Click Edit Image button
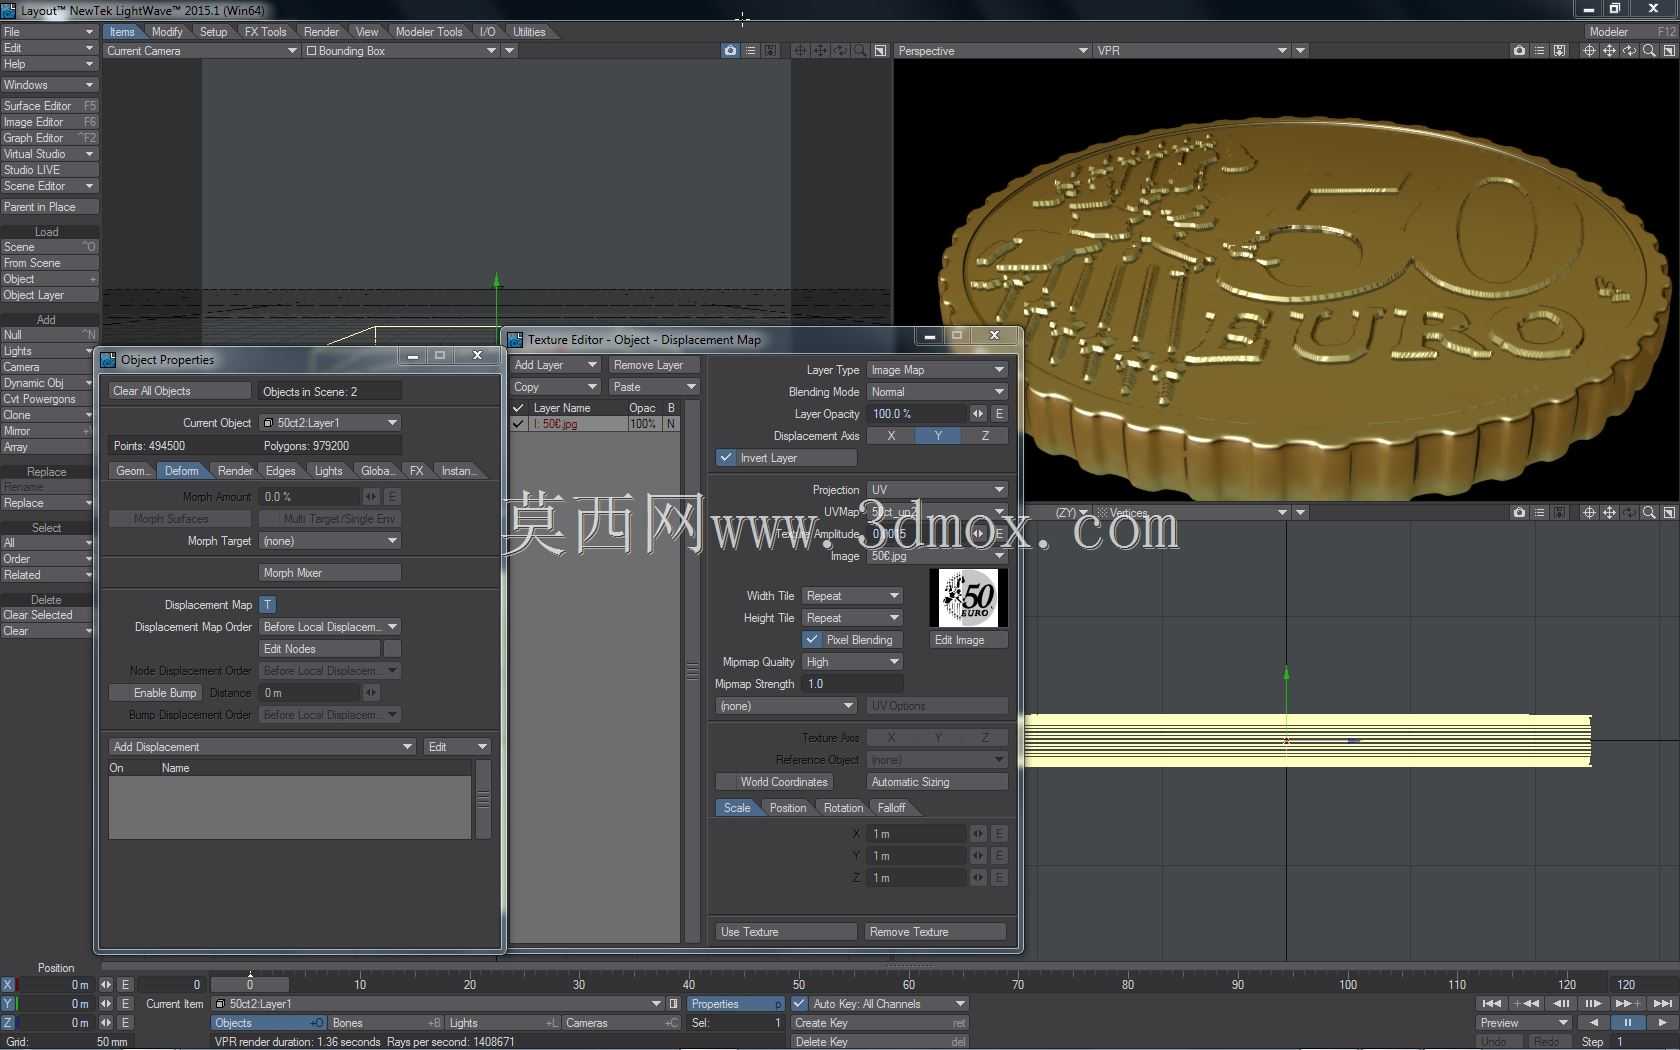The image size is (1680, 1050). click(968, 640)
